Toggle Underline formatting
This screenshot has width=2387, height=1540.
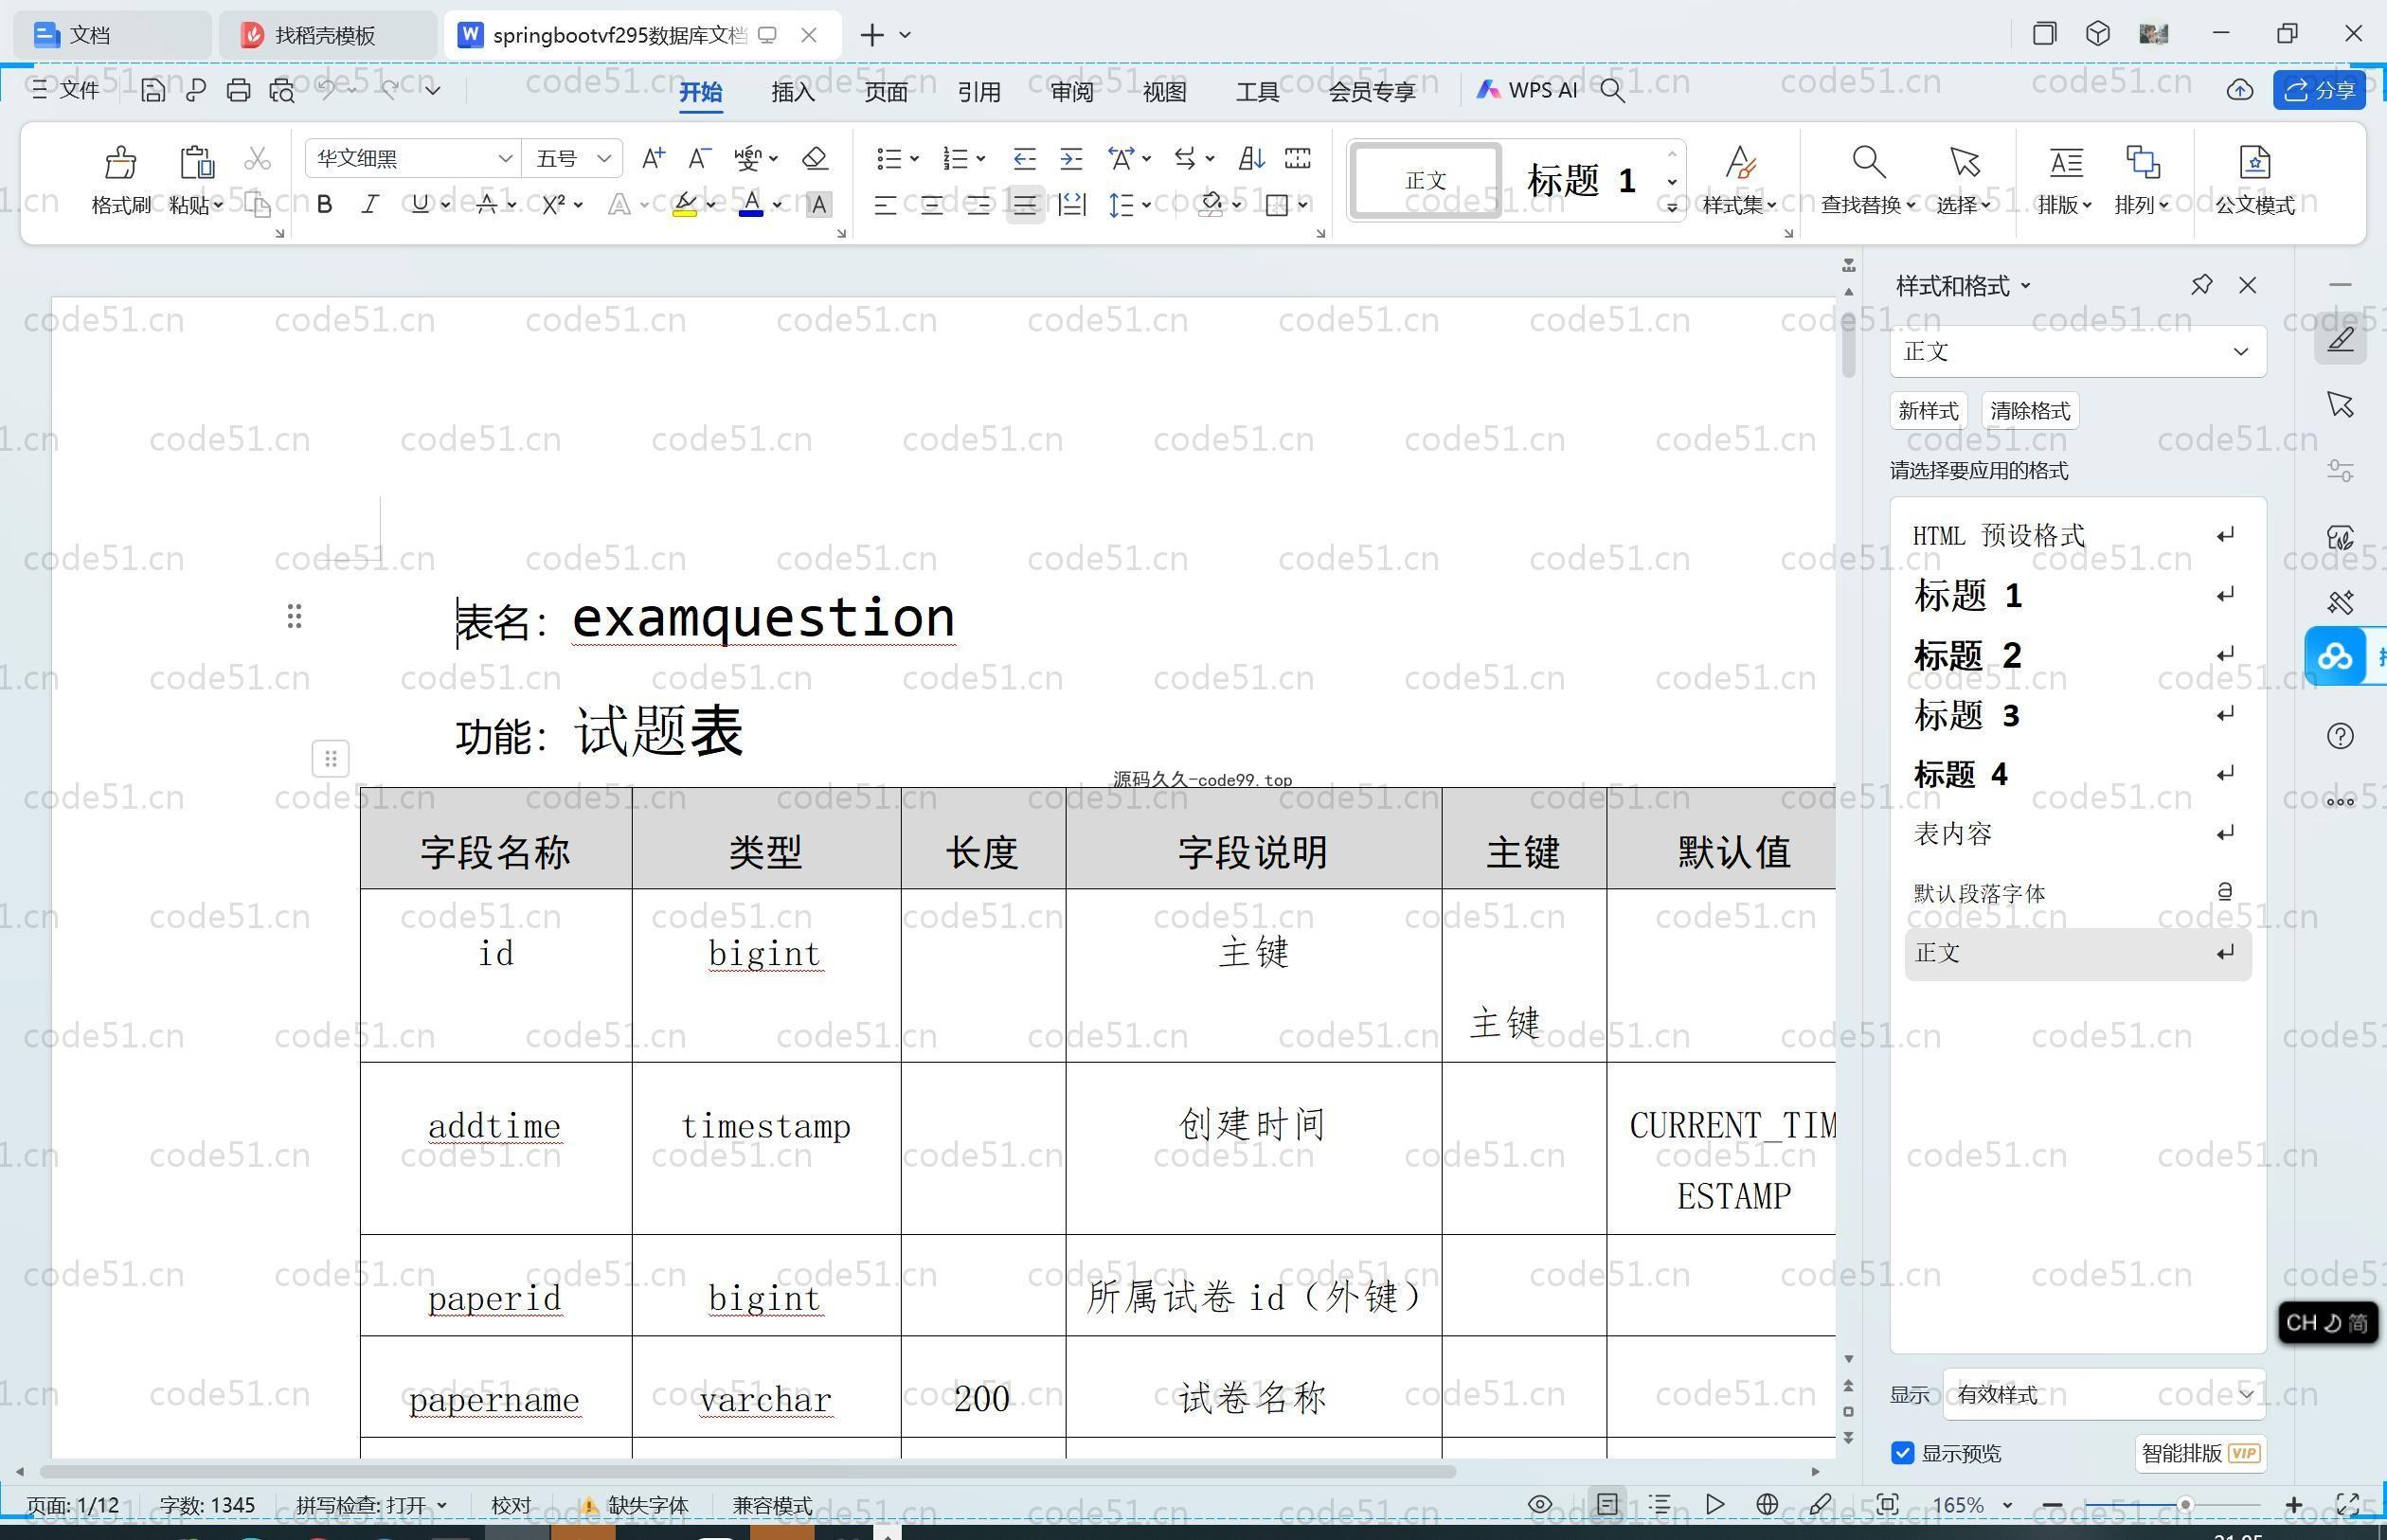pos(420,205)
